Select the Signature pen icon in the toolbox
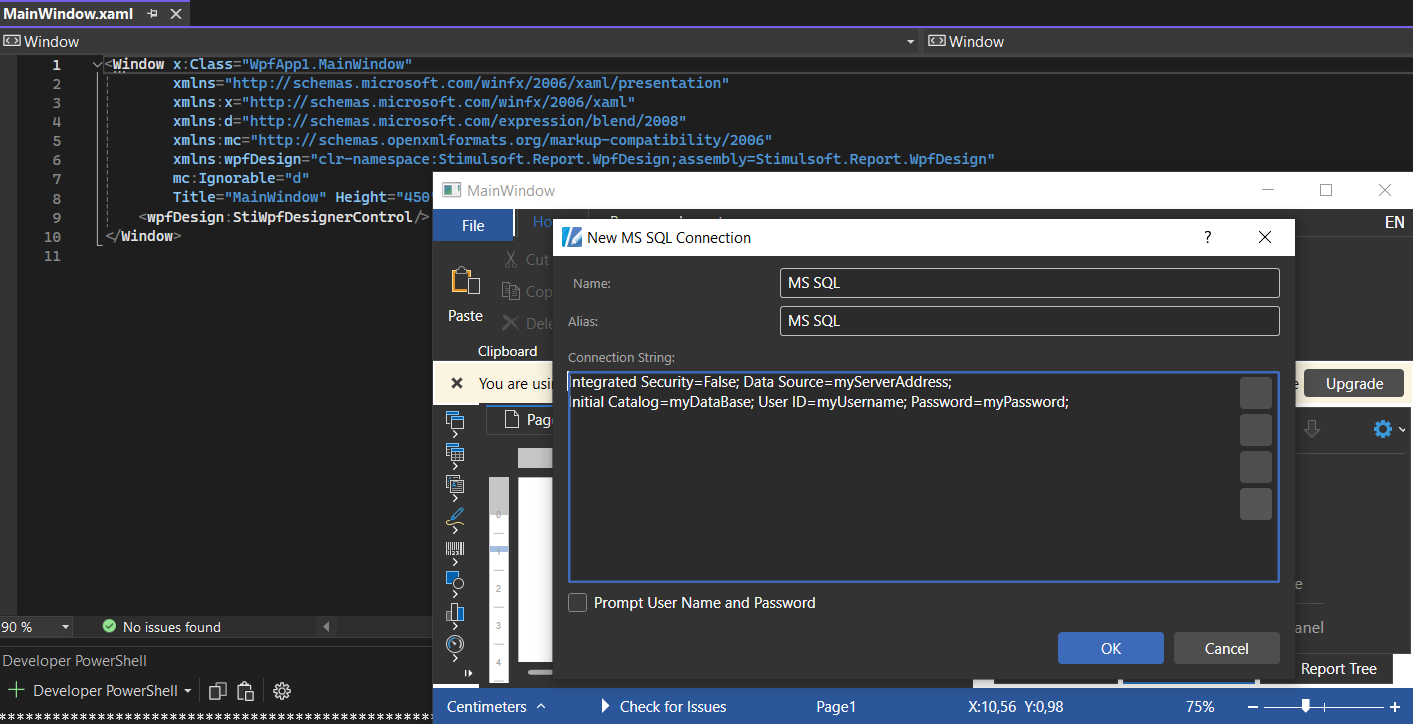The image size is (1413, 724). pos(455,517)
